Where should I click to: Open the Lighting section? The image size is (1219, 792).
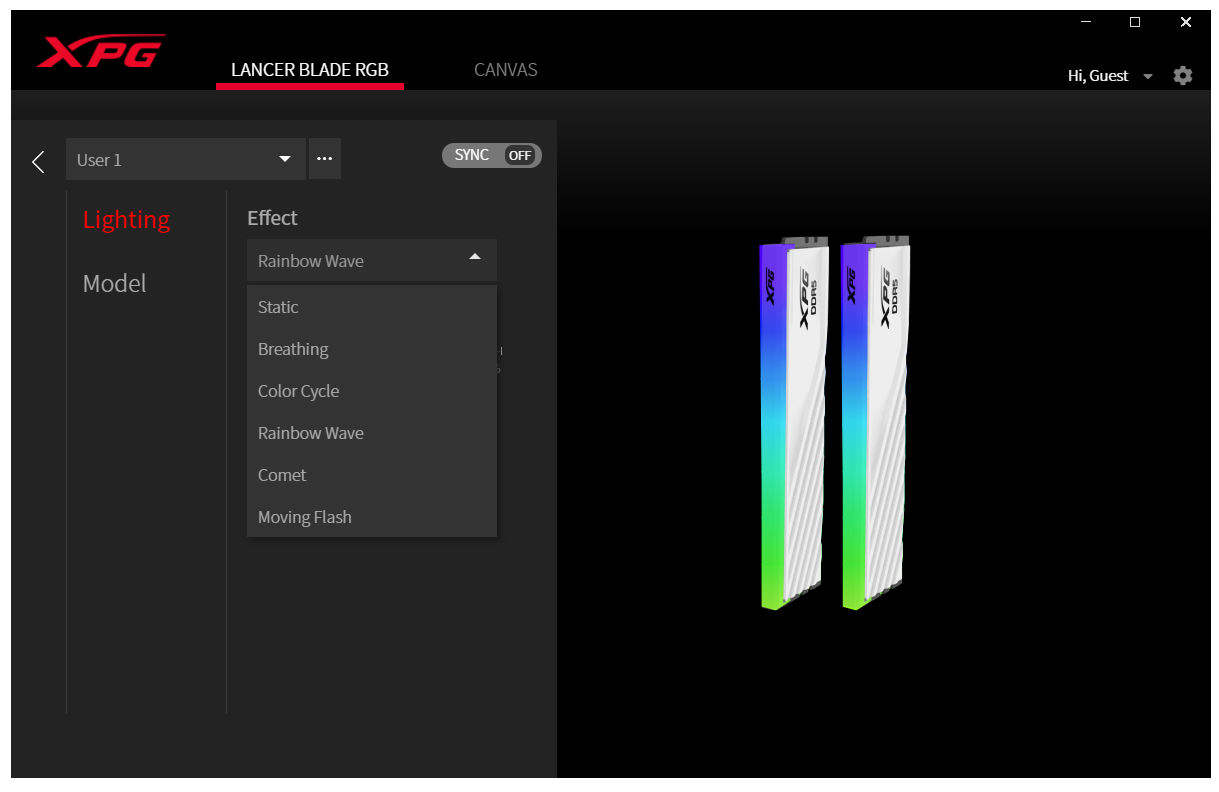tap(126, 220)
